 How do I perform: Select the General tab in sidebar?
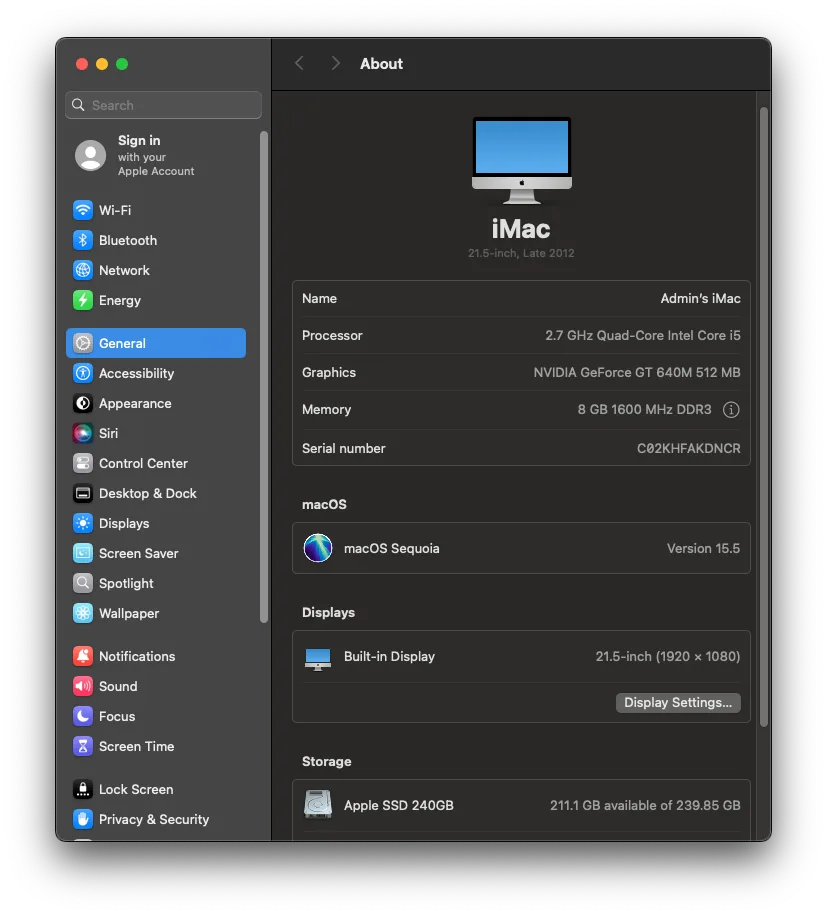tap(120, 343)
